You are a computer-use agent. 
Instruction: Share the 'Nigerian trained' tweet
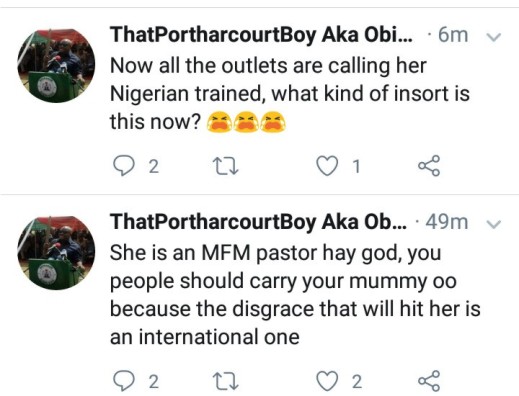(429, 166)
